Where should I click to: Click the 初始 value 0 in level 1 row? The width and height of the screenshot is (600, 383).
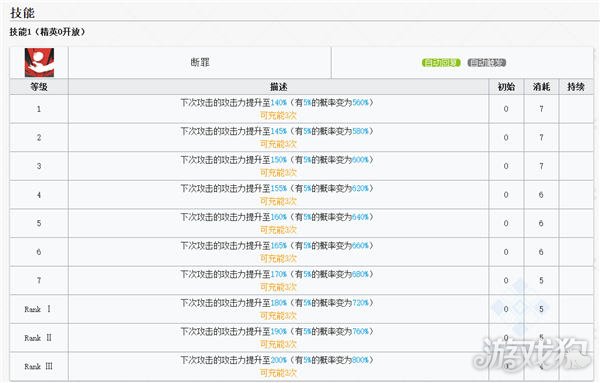pyautogui.click(x=506, y=109)
